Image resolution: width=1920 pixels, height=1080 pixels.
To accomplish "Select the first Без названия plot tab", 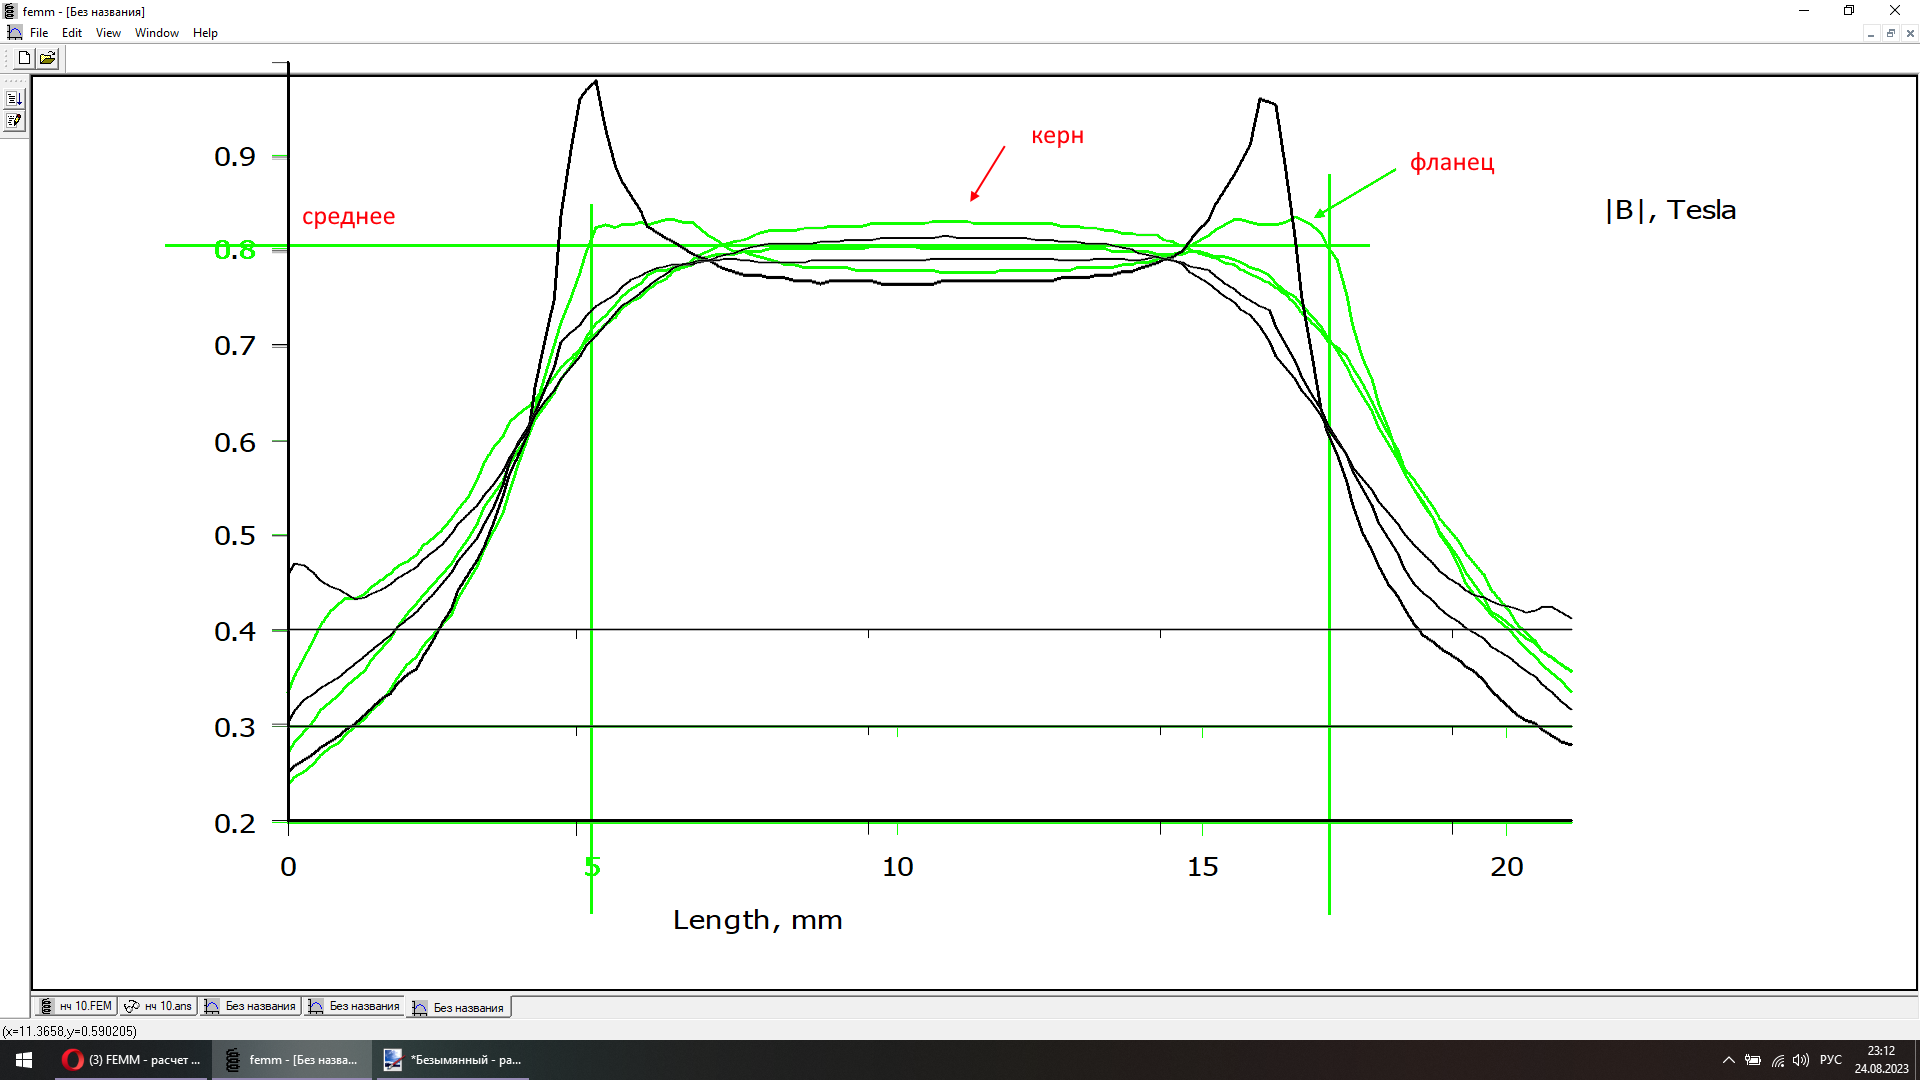I will tap(251, 1006).
